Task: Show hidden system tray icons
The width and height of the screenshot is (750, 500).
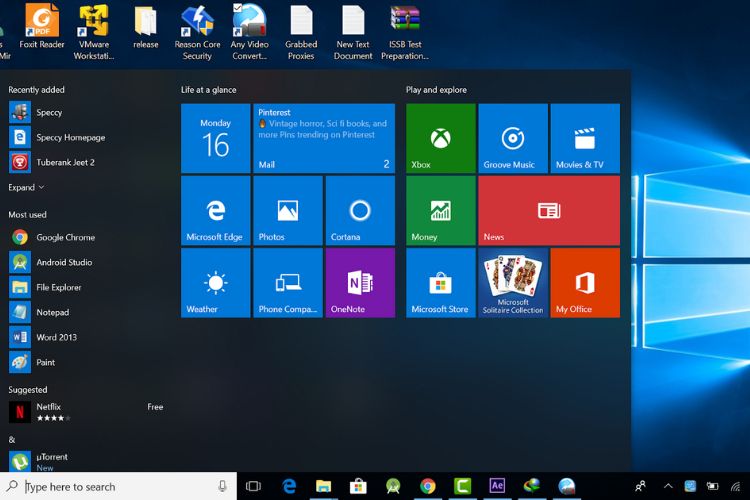Action: 668,486
